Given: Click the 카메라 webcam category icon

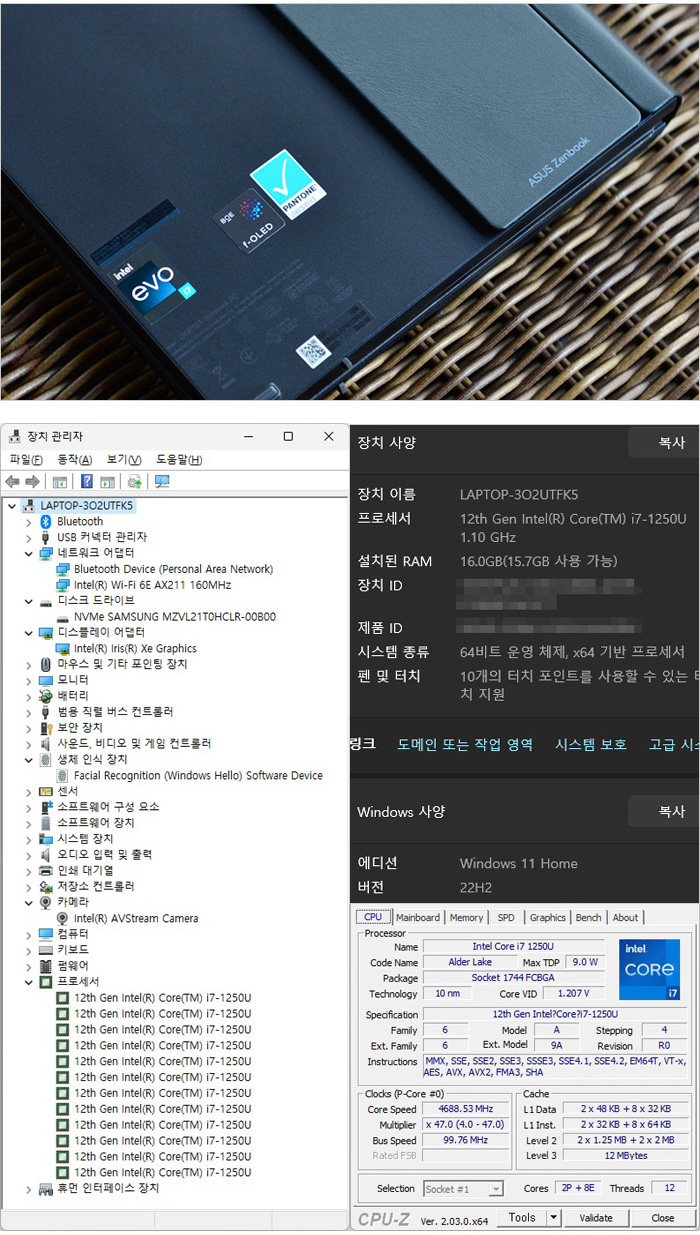Looking at the screenshot, I should click(x=45, y=902).
